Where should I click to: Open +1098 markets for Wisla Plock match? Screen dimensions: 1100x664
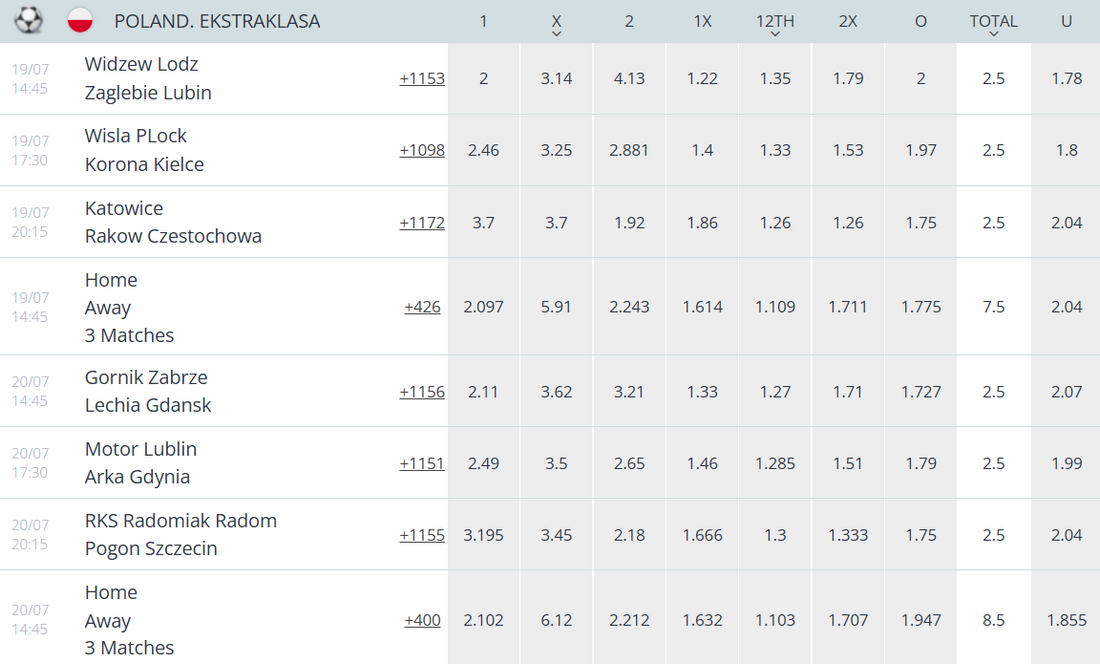[422, 150]
